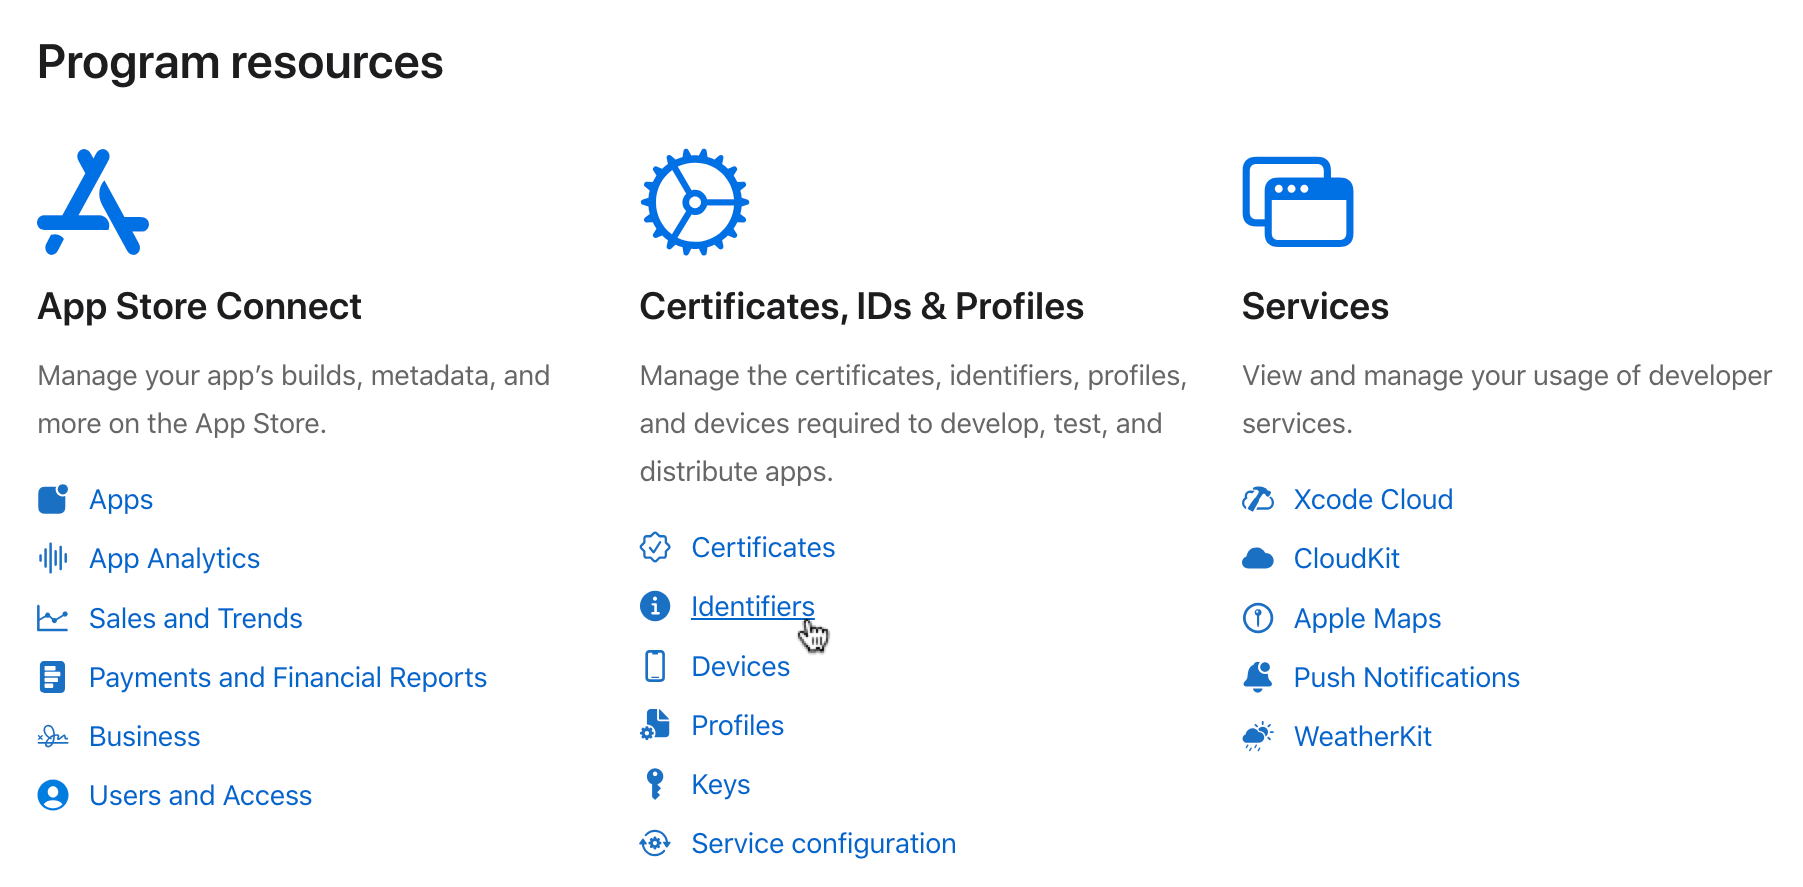The height and width of the screenshot is (887, 1803).
Task: Click the App Analytics waveform icon
Action: point(53,558)
